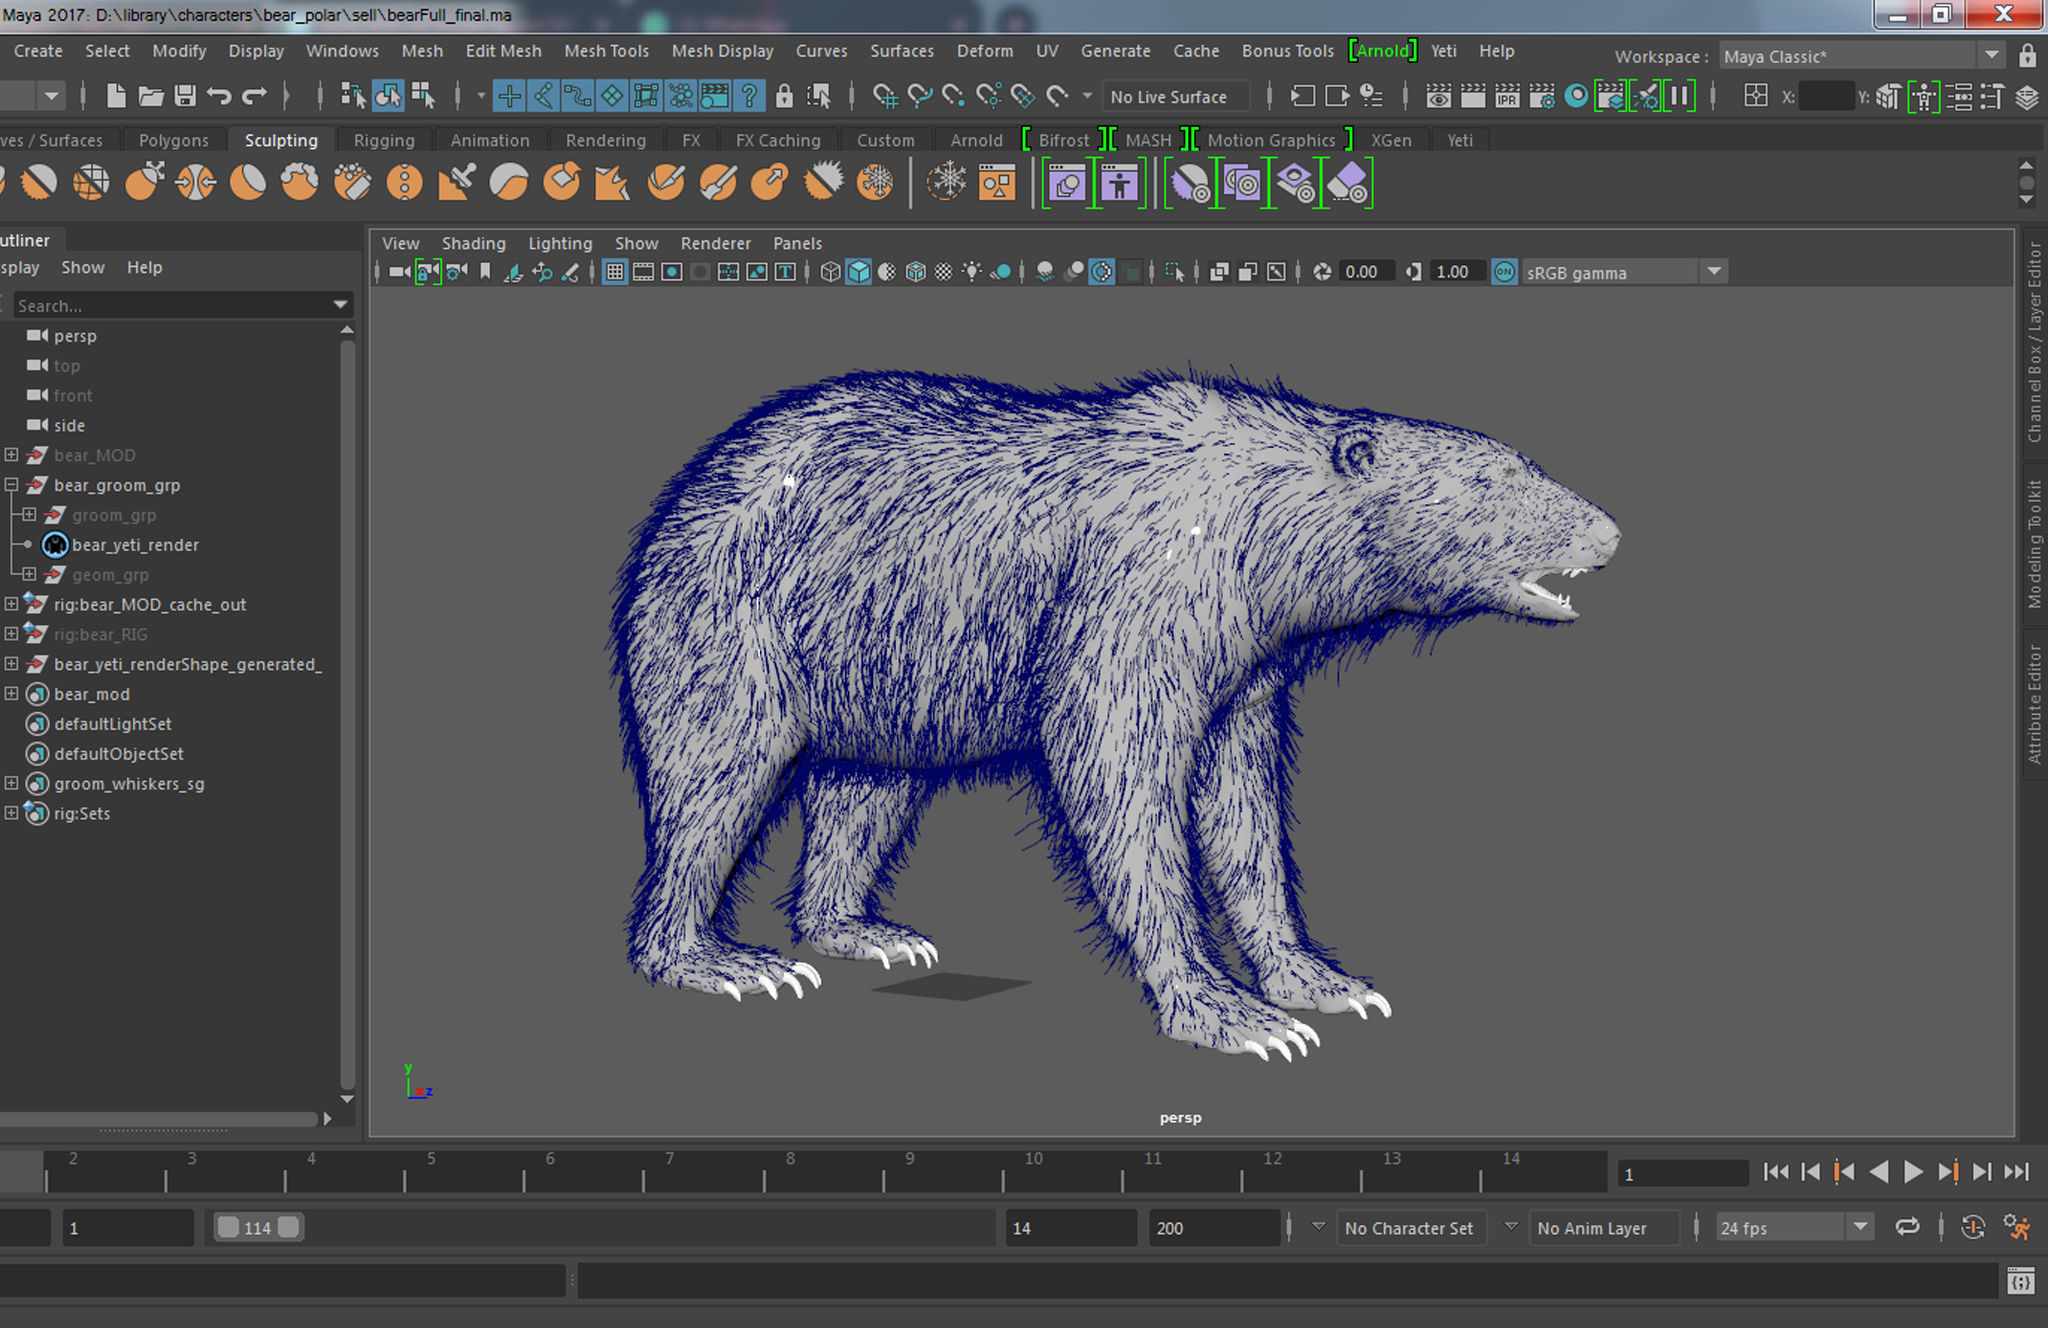Open the Arnold menu
This screenshot has height=1328, width=2048.
coord(1382,51)
